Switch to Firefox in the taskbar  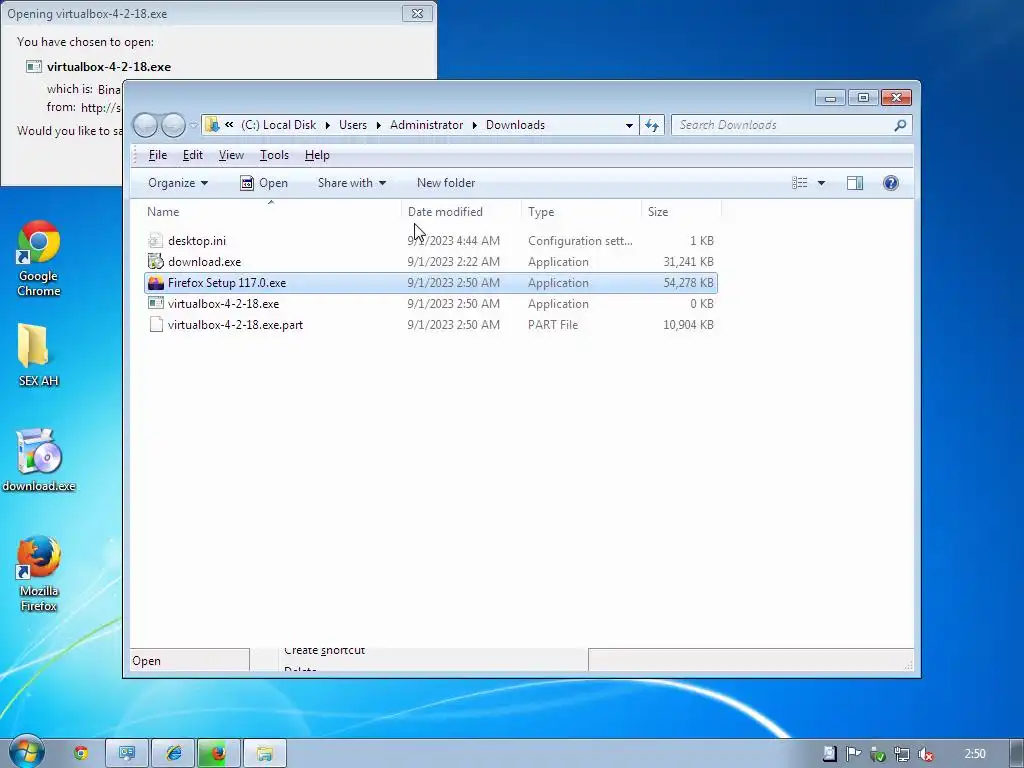click(x=219, y=753)
